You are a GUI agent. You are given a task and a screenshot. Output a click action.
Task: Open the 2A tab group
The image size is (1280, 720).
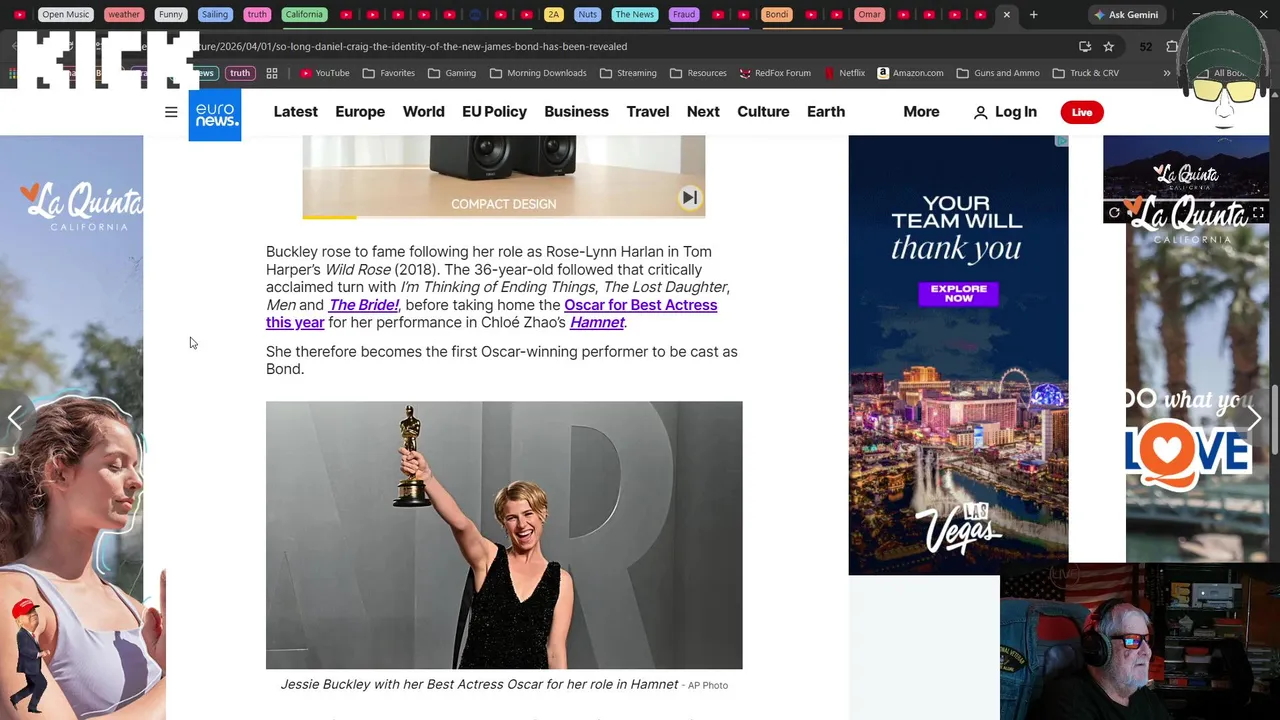click(553, 14)
